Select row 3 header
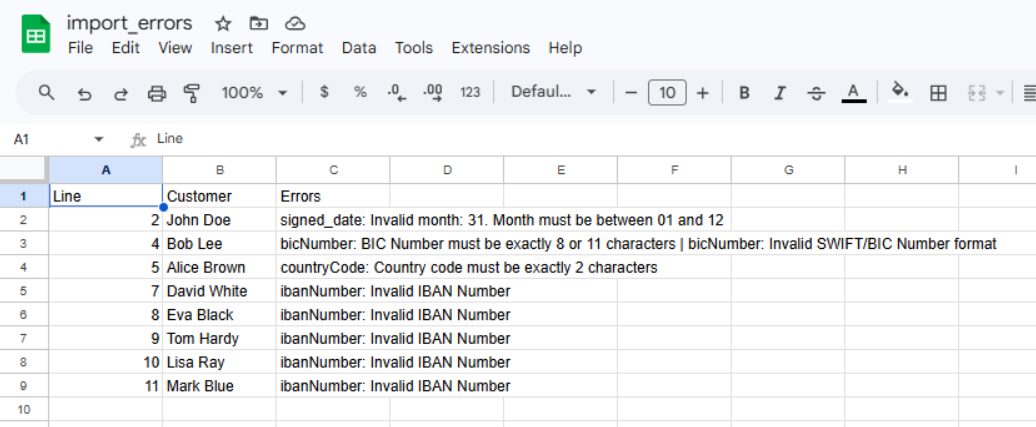 pos(24,244)
